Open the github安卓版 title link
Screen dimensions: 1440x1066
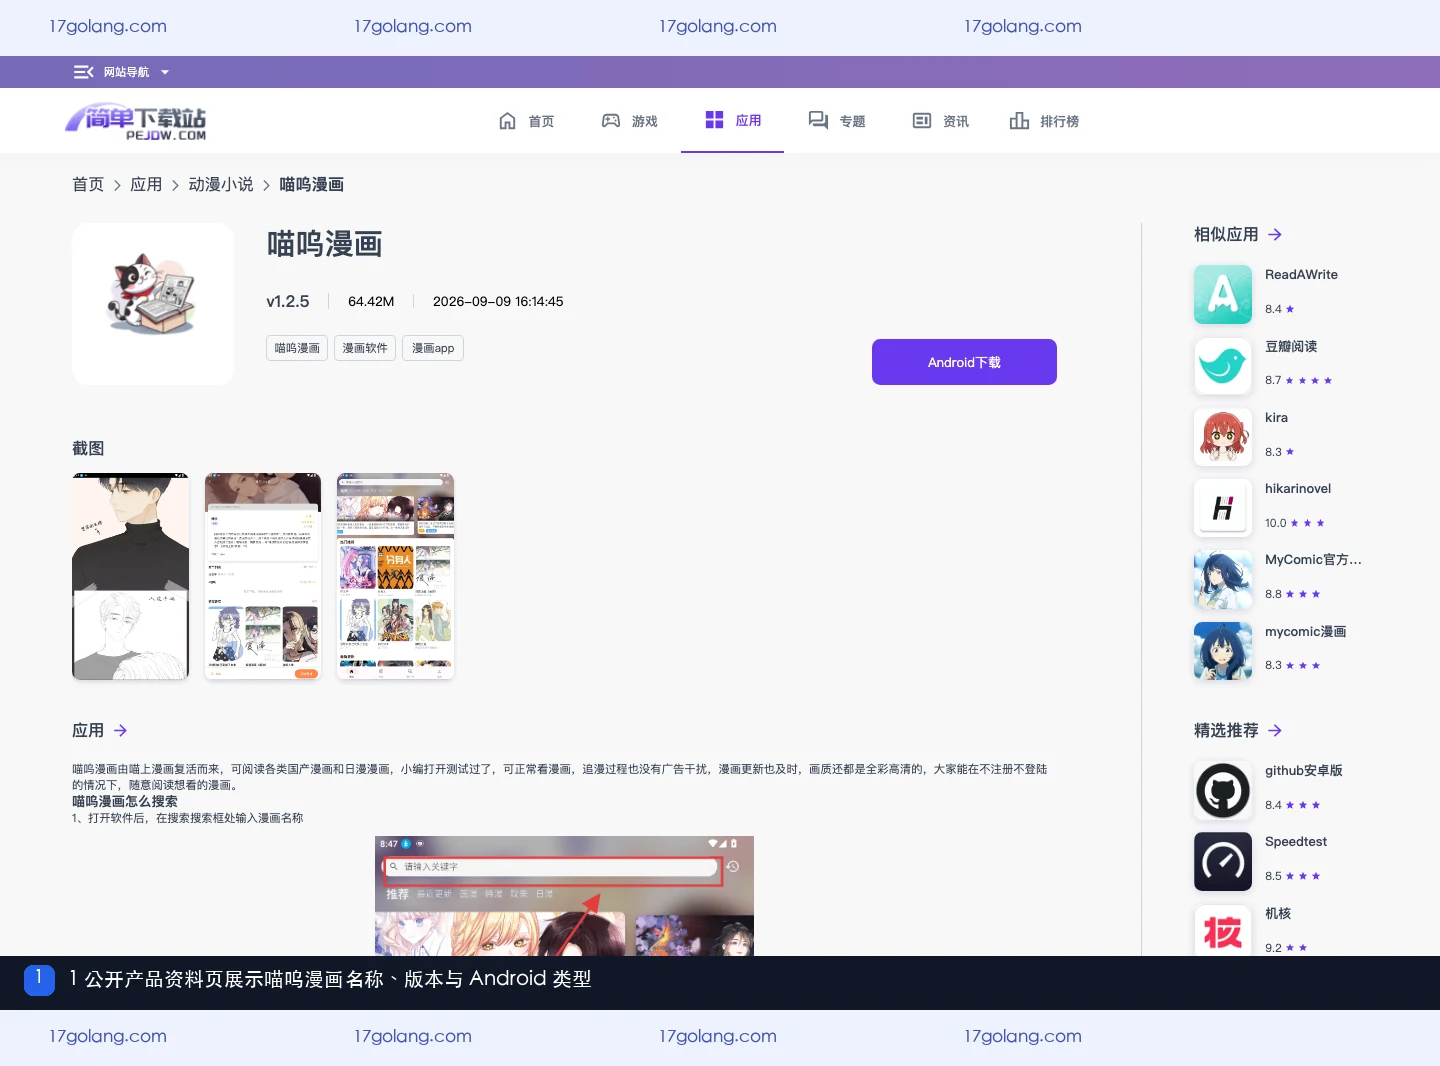[1304, 771]
